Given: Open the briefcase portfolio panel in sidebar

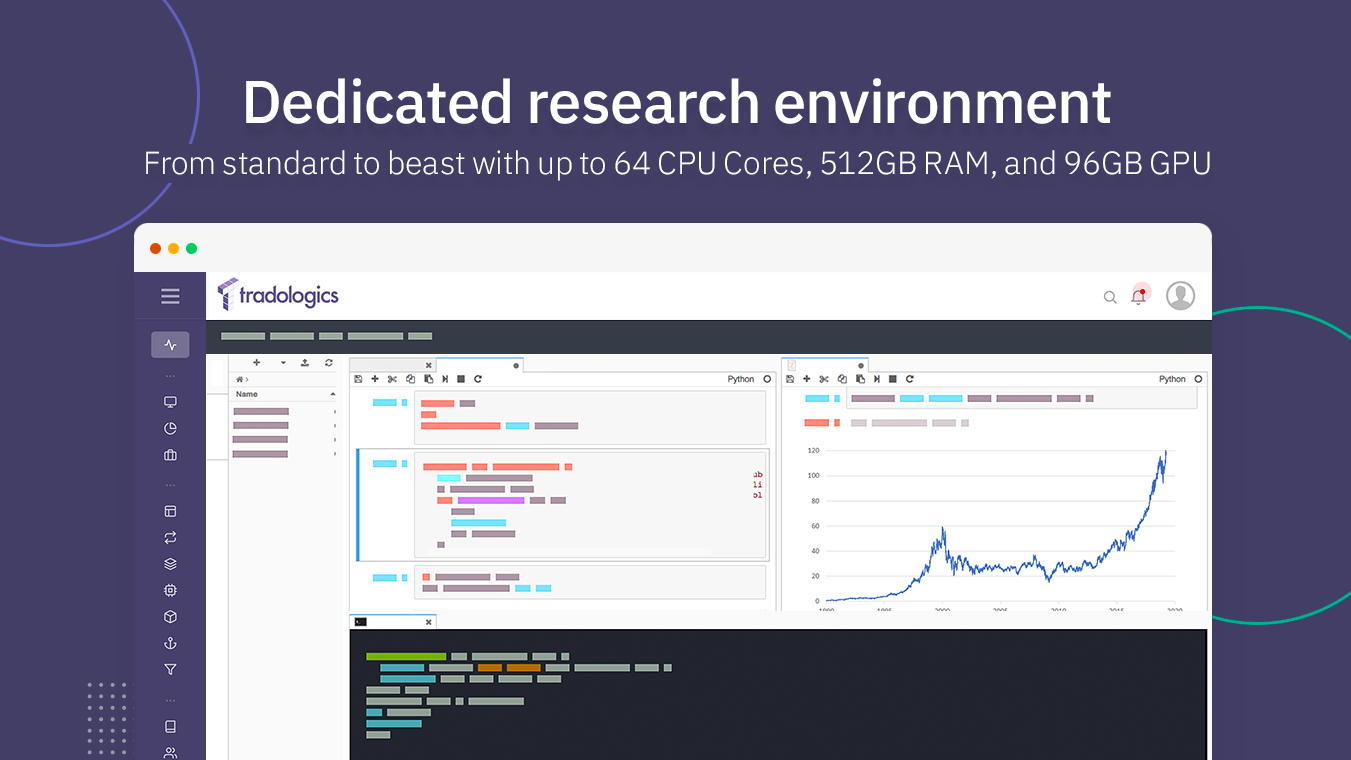Looking at the screenshot, I should coord(170,455).
